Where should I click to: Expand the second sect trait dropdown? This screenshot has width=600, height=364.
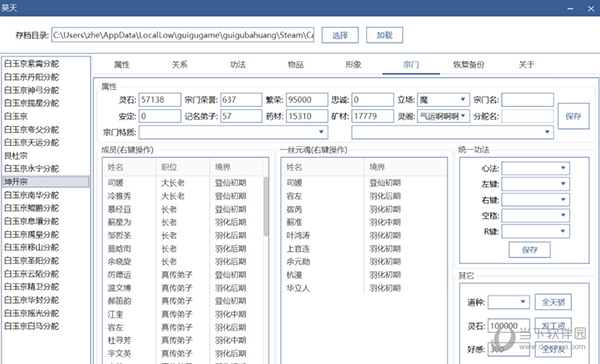click(452, 132)
